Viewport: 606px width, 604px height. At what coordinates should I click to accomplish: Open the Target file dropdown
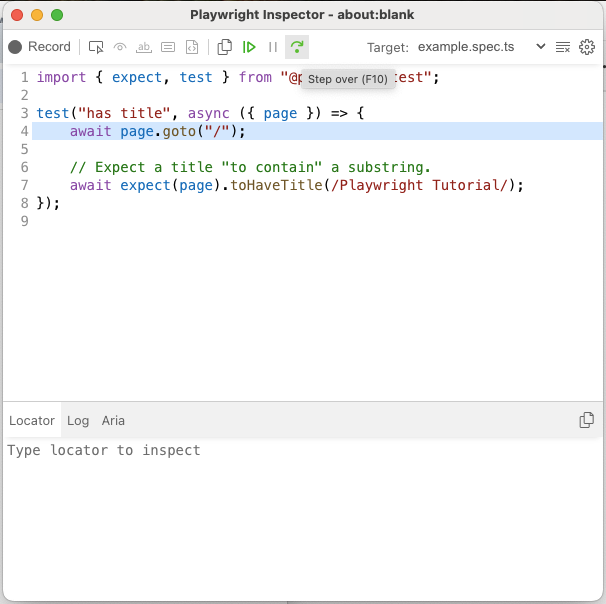[x=482, y=47]
